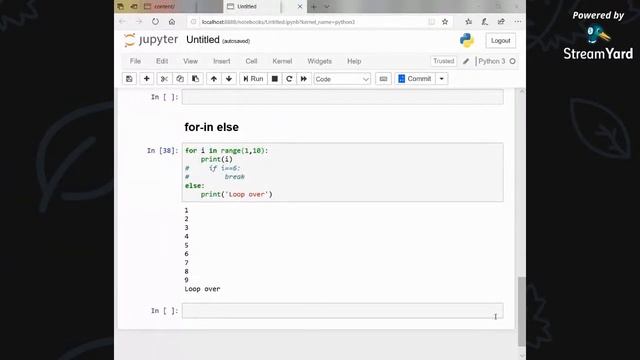This screenshot has width=640, height=360.
Task: Open the Kernel menu
Action: (x=282, y=61)
